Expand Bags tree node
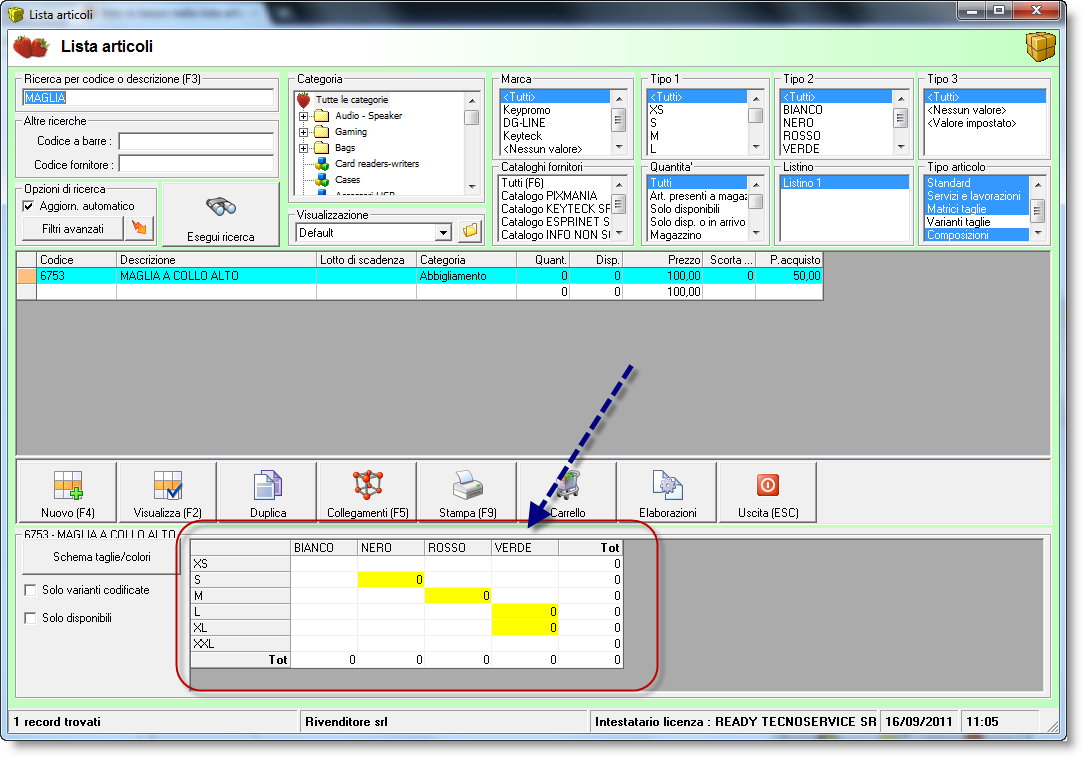Viewport: 1083px width, 757px height. point(303,148)
